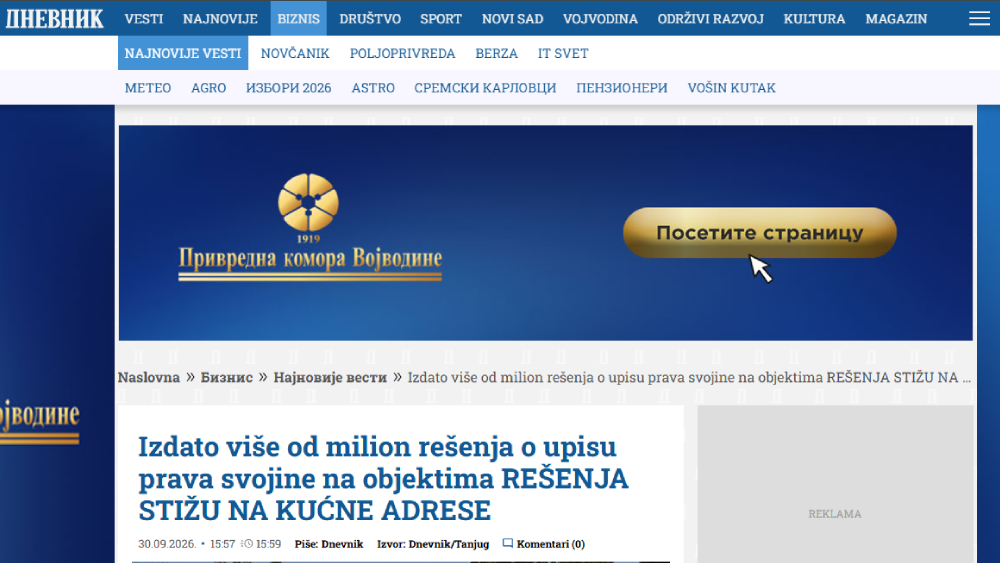The image size is (1000, 563).
Task: Open Komentari (0) link
Action: (550, 544)
